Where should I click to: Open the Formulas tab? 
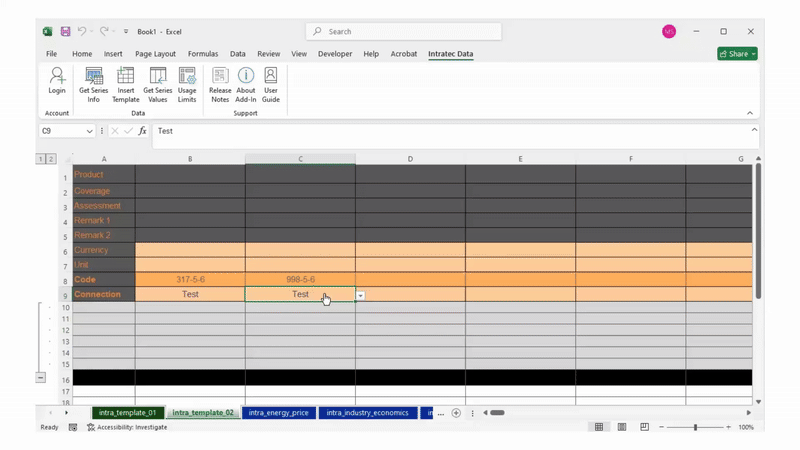pos(203,54)
